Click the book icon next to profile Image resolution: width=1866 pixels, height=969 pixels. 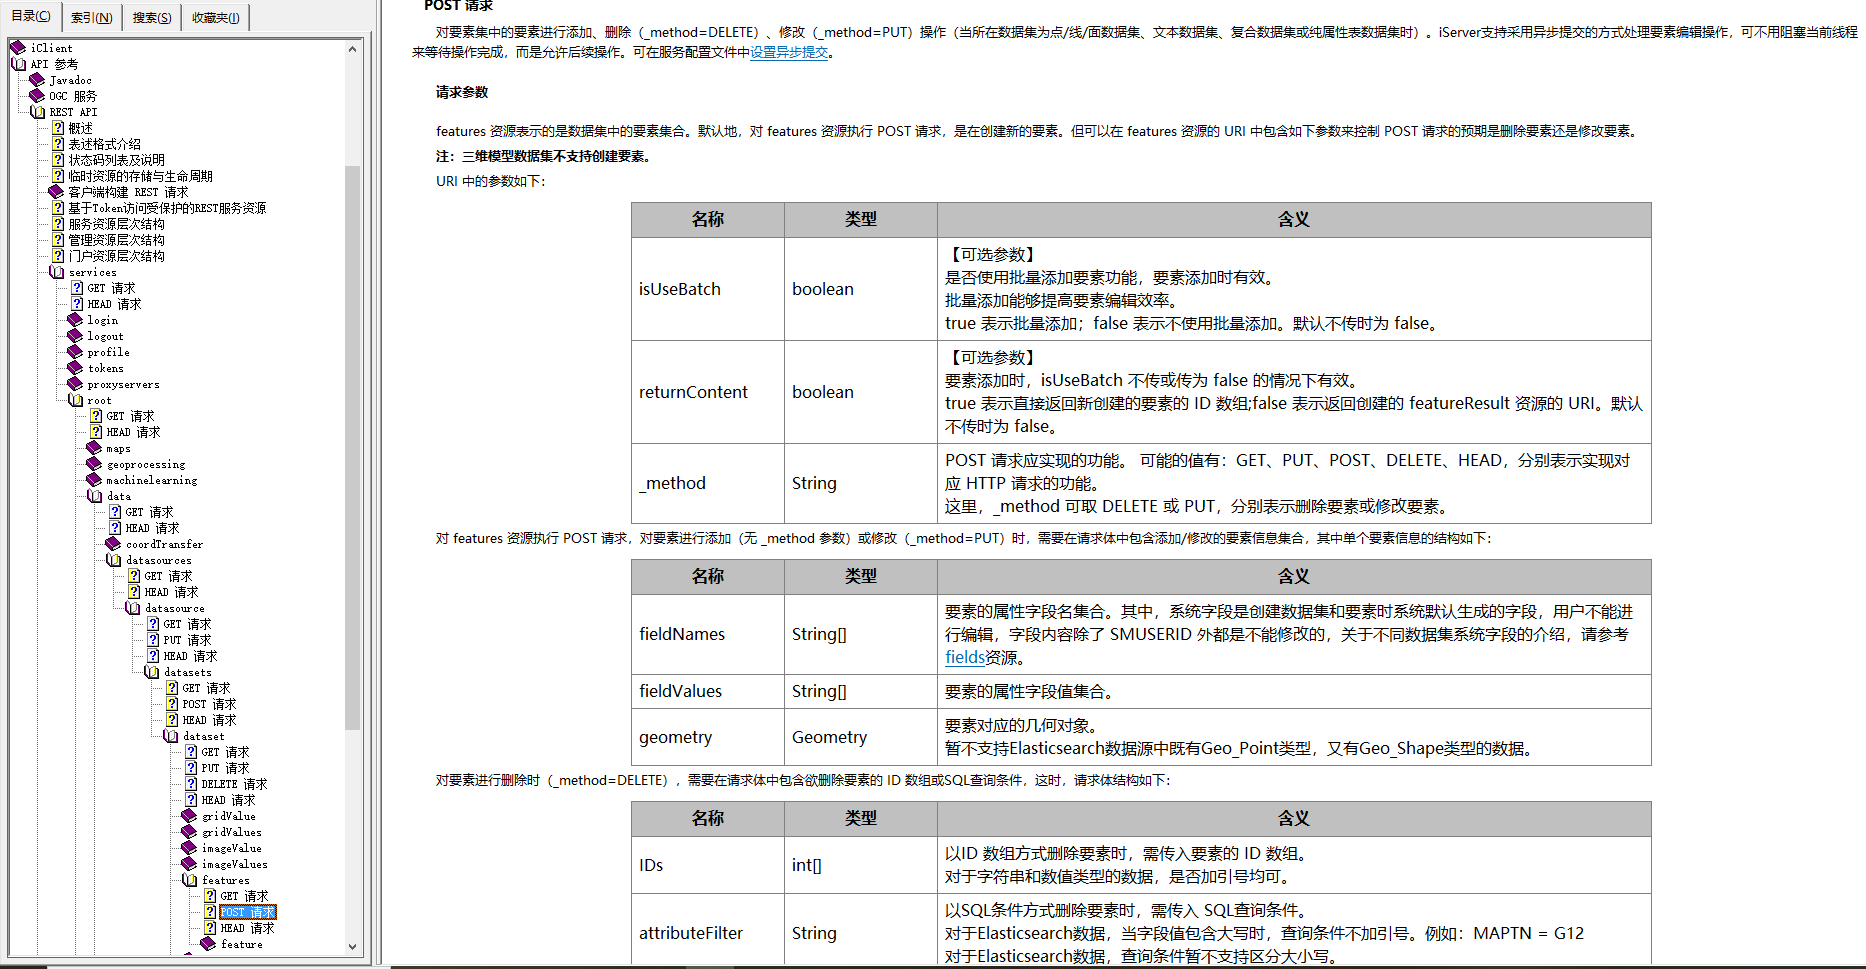tap(75, 352)
